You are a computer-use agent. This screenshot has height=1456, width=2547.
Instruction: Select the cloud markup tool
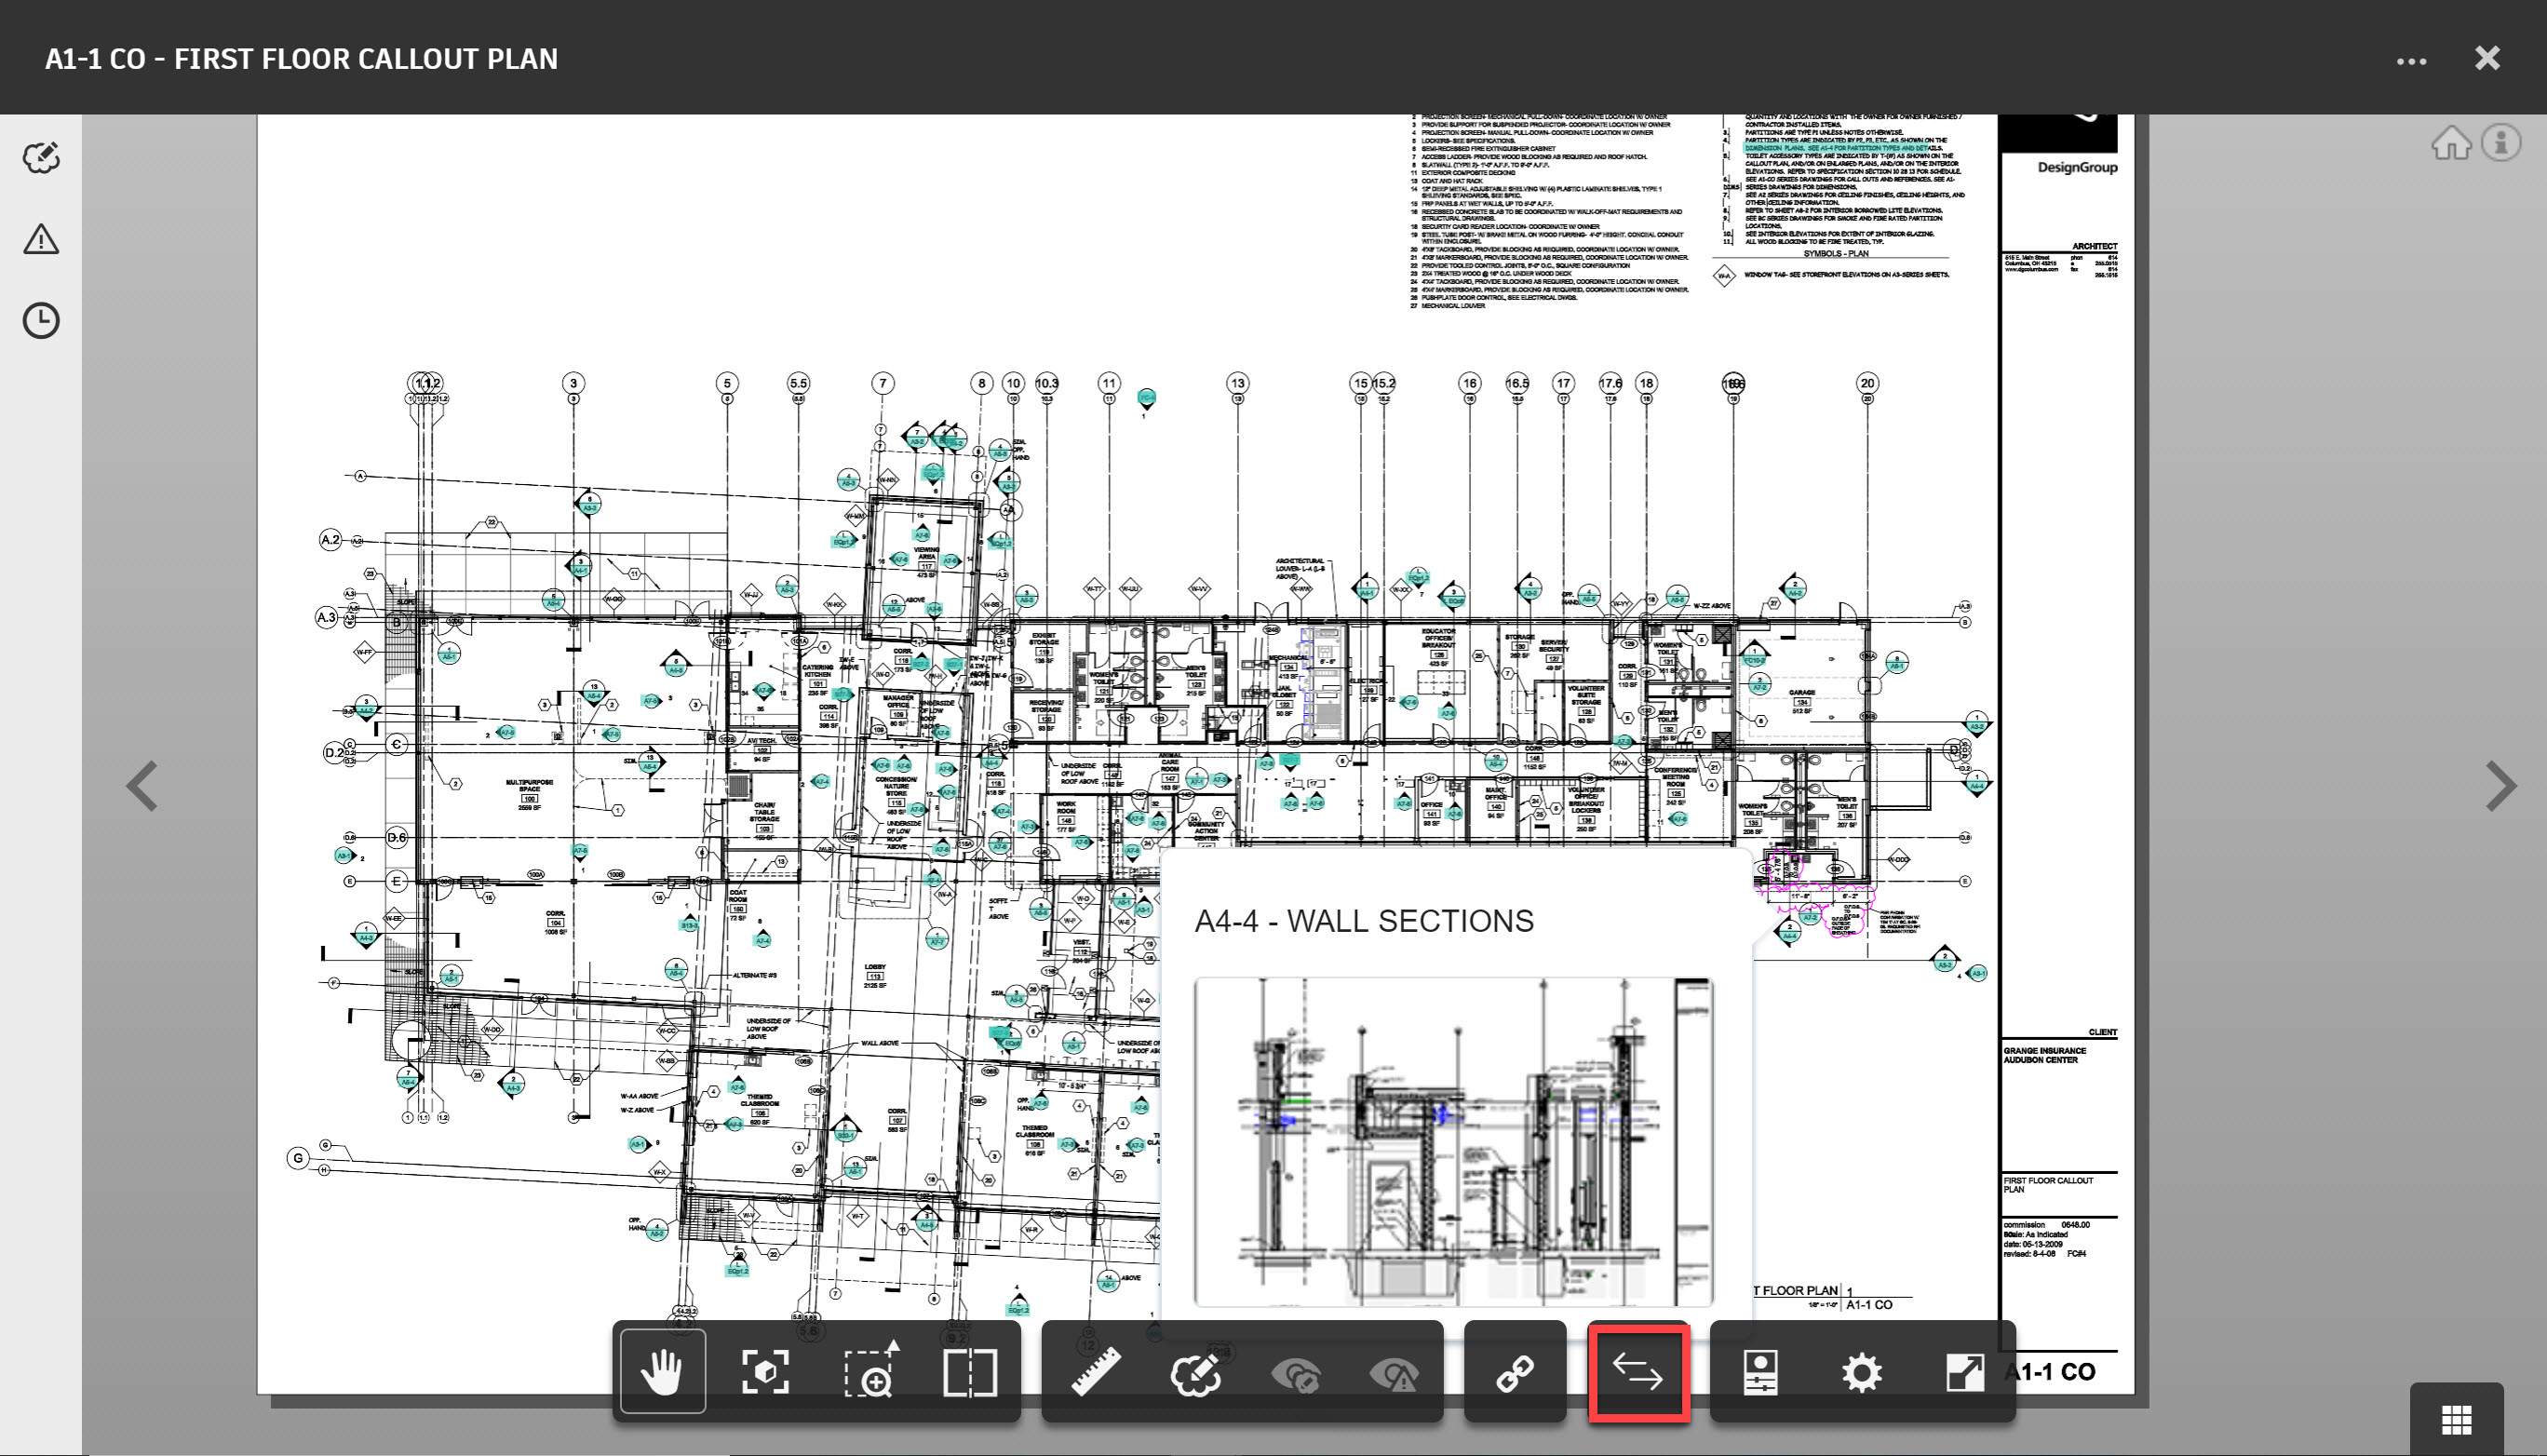tap(1197, 1372)
